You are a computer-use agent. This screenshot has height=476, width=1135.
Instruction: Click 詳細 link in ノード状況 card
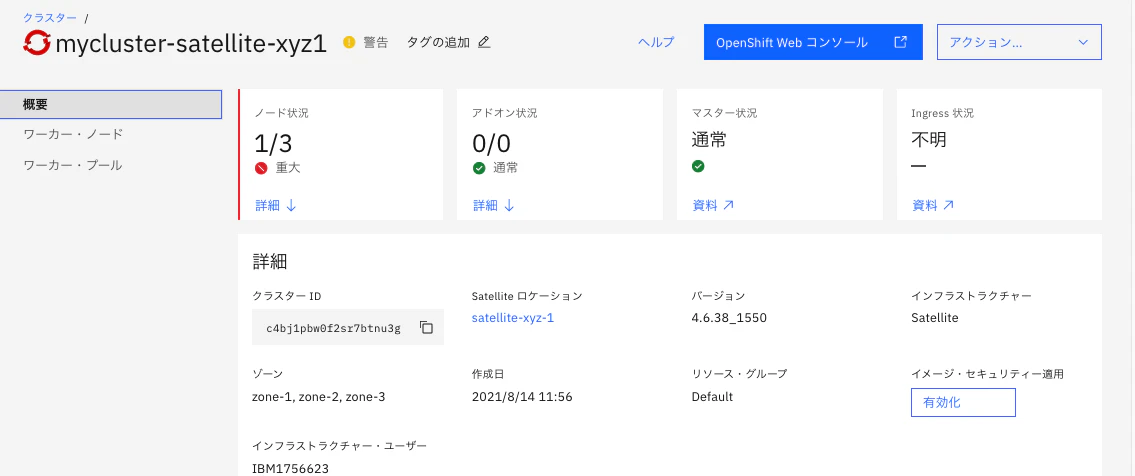tap(276, 205)
